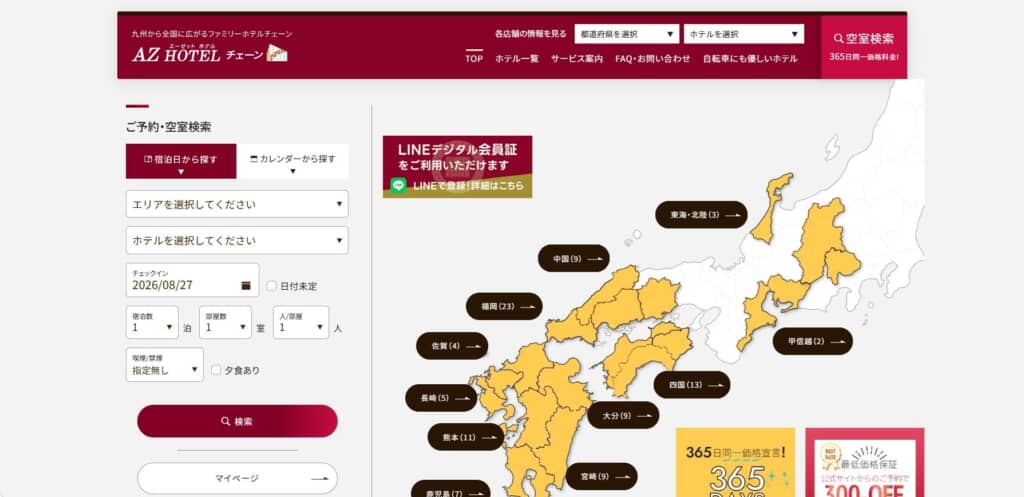
Task: Open FAQ・お問い合わせ menu item
Action: point(652,58)
